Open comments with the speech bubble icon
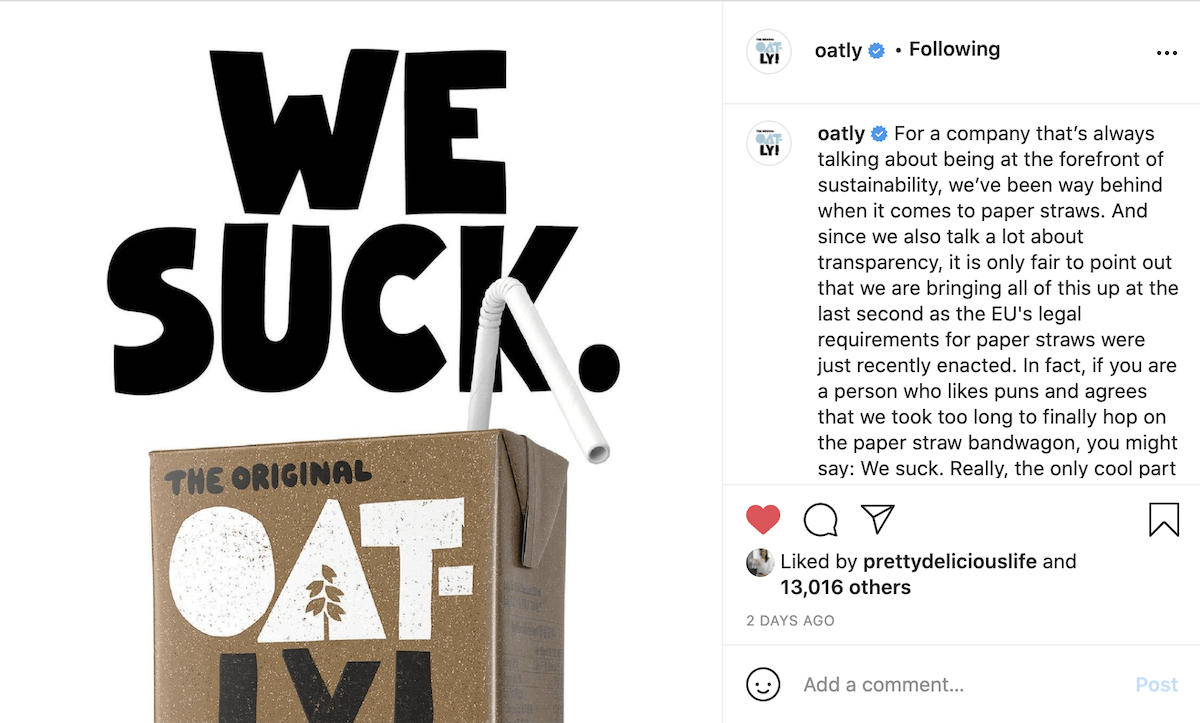1200x723 pixels. [x=820, y=519]
